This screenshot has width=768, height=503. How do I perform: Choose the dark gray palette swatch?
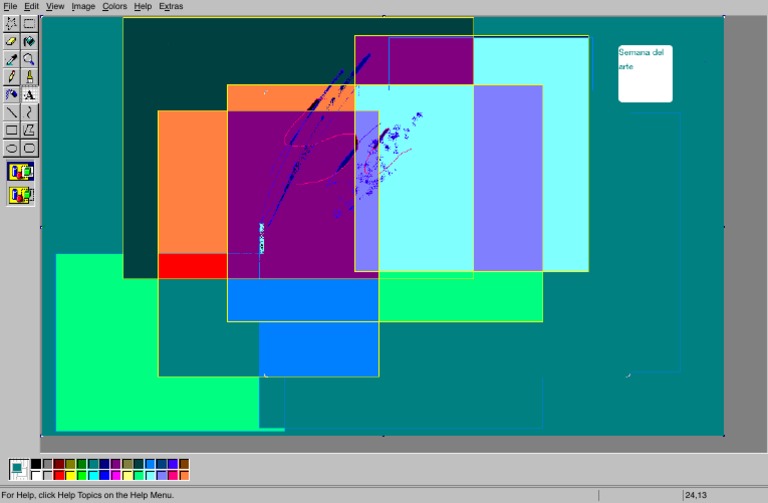coord(47,464)
